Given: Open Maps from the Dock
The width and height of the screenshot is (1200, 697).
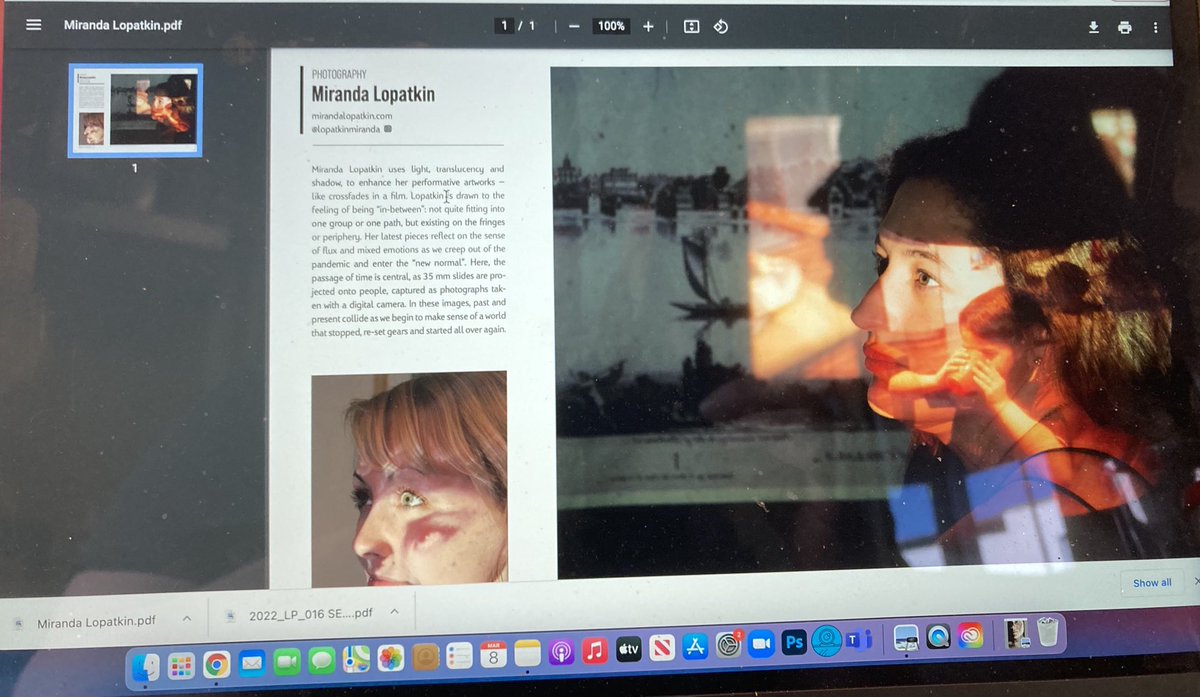Looking at the screenshot, I should click(356, 659).
